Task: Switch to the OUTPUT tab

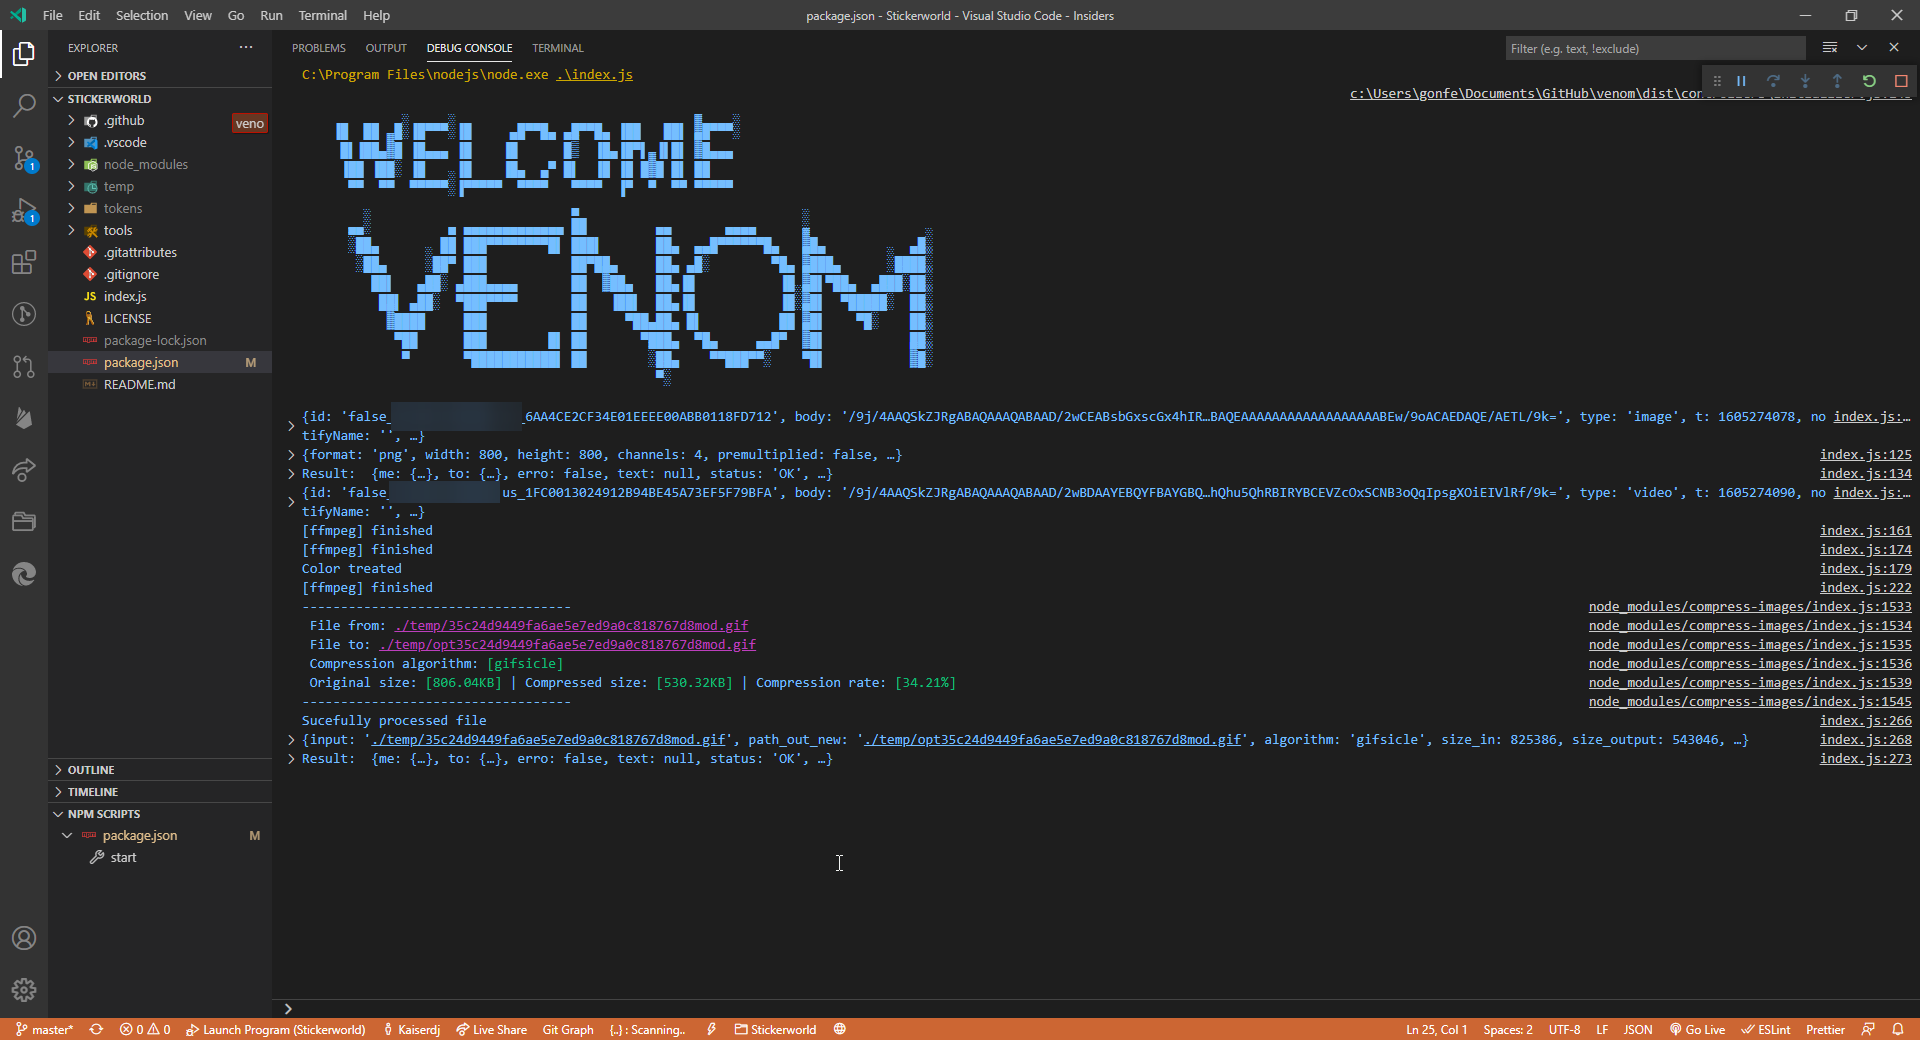Action: 386,48
